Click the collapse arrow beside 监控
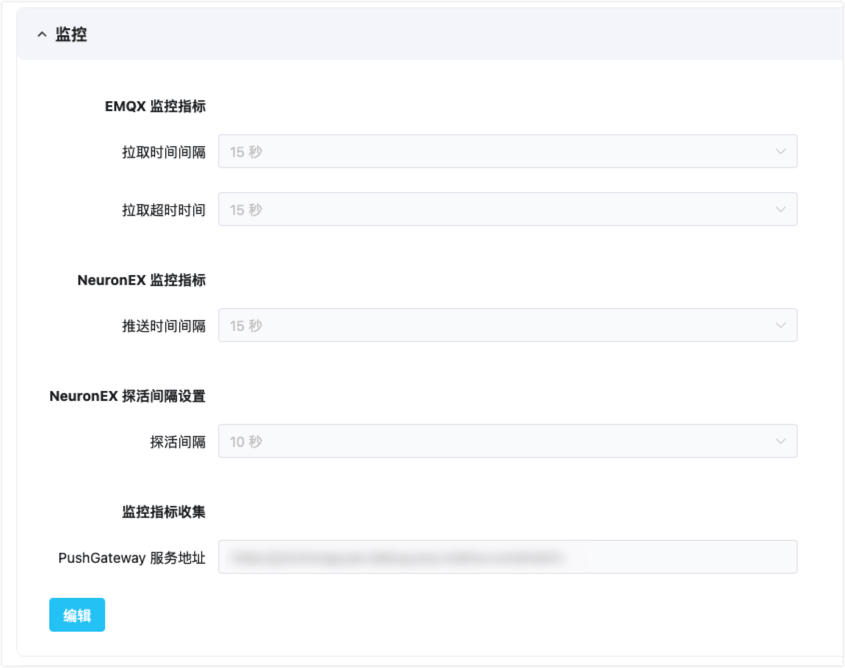Image resolution: width=845 pixels, height=668 pixels. [x=40, y=33]
